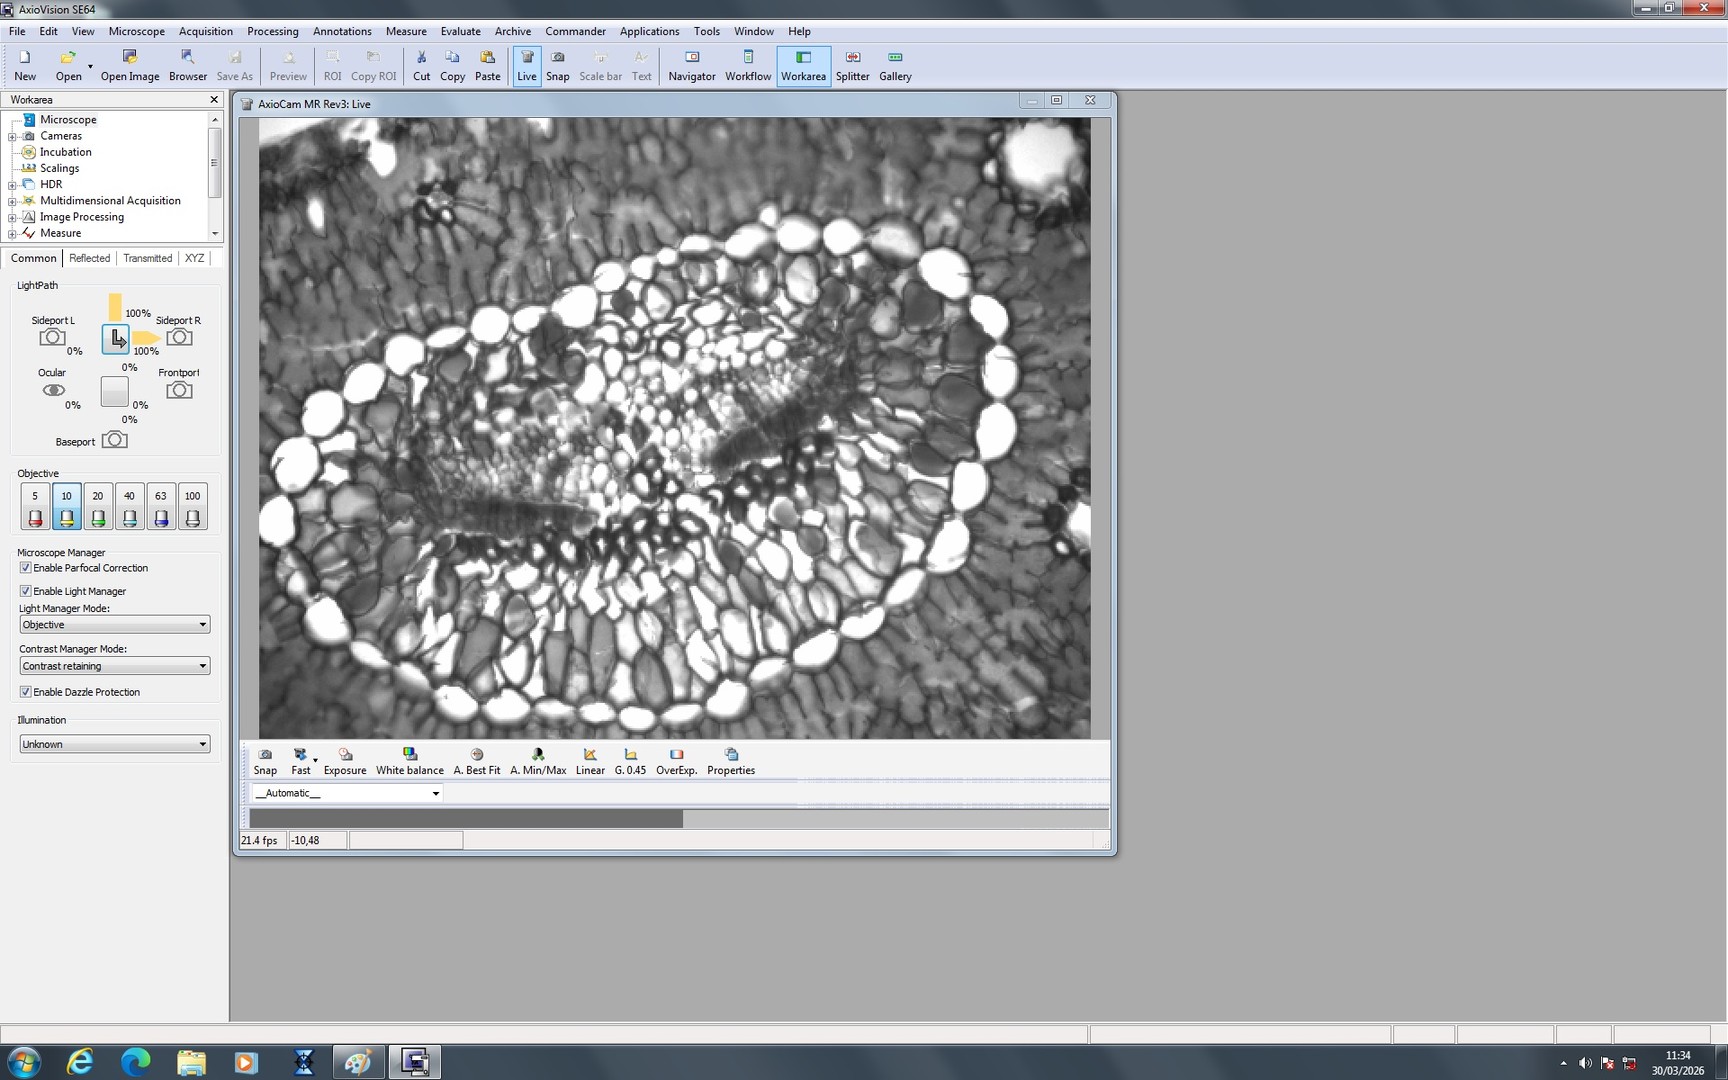Image resolution: width=1728 pixels, height=1080 pixels.
Task: Open the Gallery view
Action: pyautogui.click(x=894, y=63)
